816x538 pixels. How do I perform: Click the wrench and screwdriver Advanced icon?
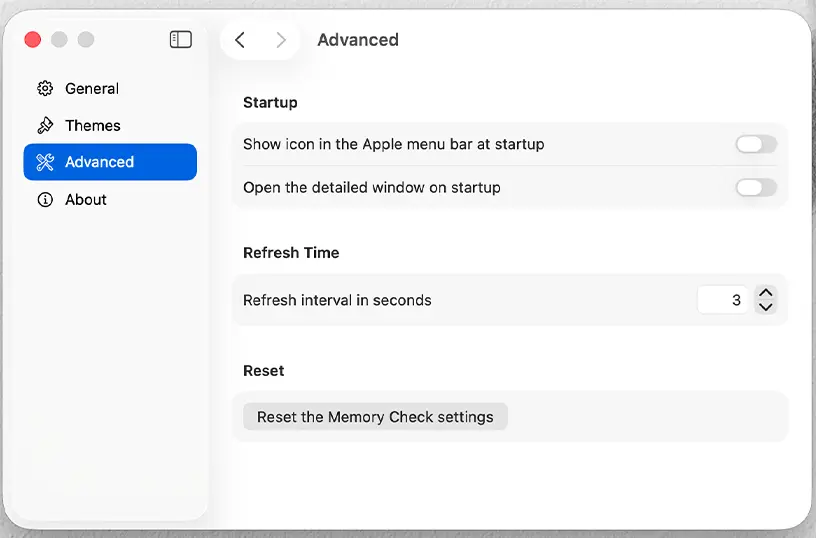tap(45, 162)
